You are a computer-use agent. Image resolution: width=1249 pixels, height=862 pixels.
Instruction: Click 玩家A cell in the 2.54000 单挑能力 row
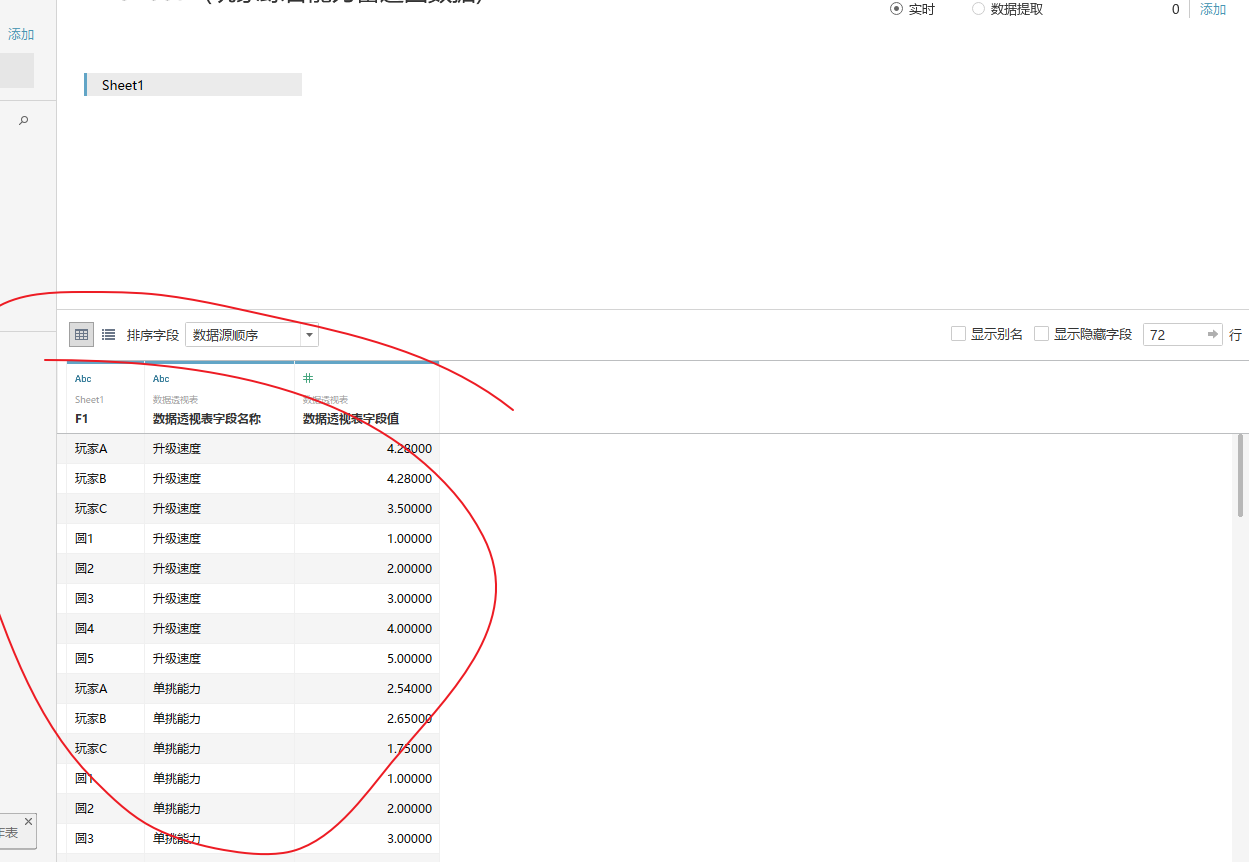[x=91, y=688]
